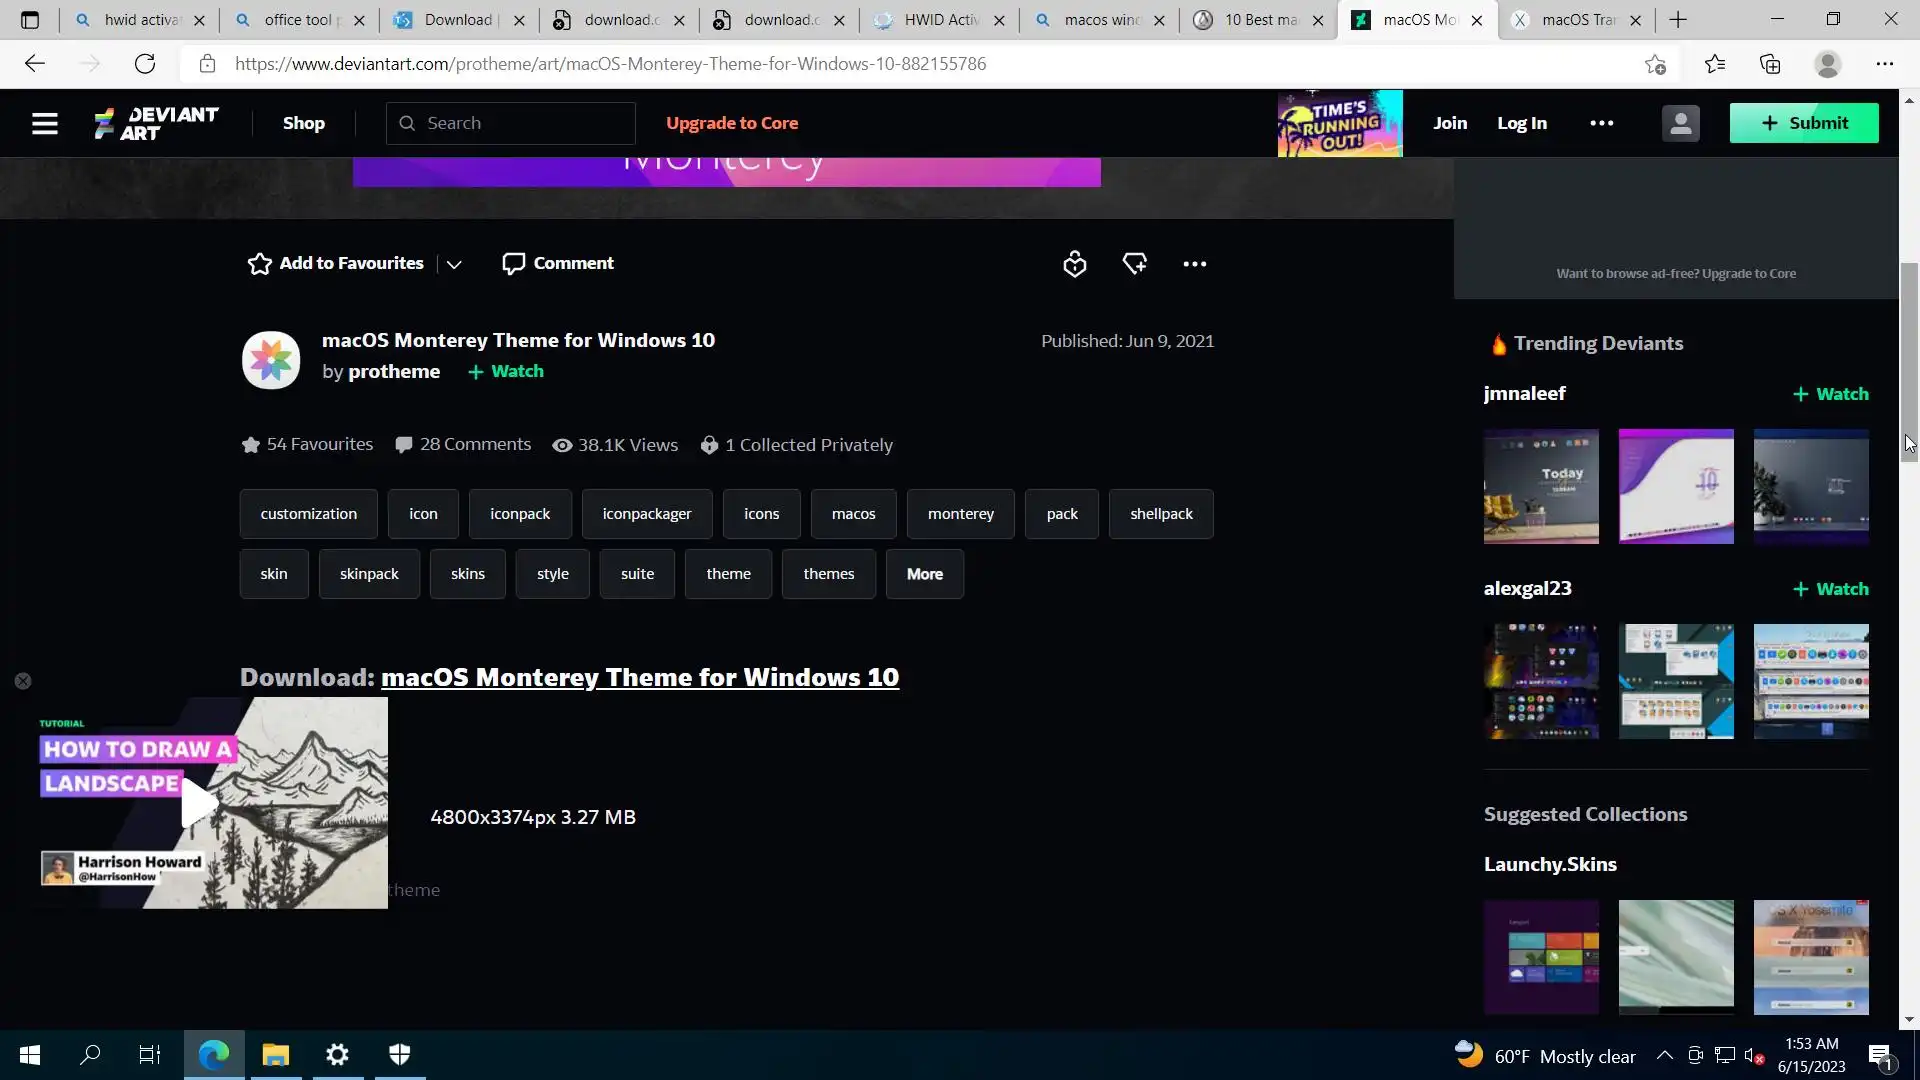
Task: Show hidden system tray icons
Action: coord(1664,1056)
